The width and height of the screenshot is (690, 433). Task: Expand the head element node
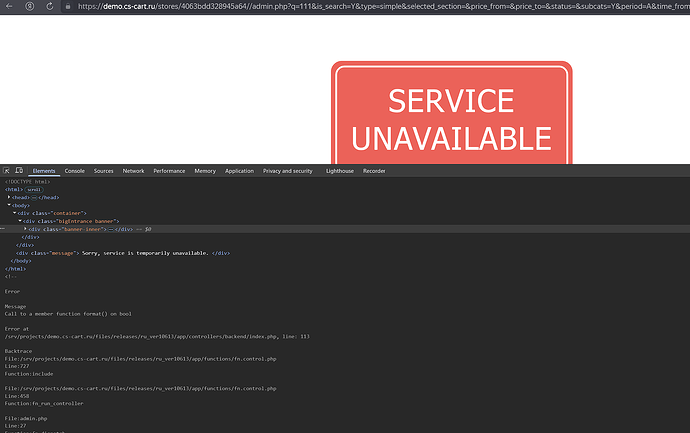pos(9,197)
